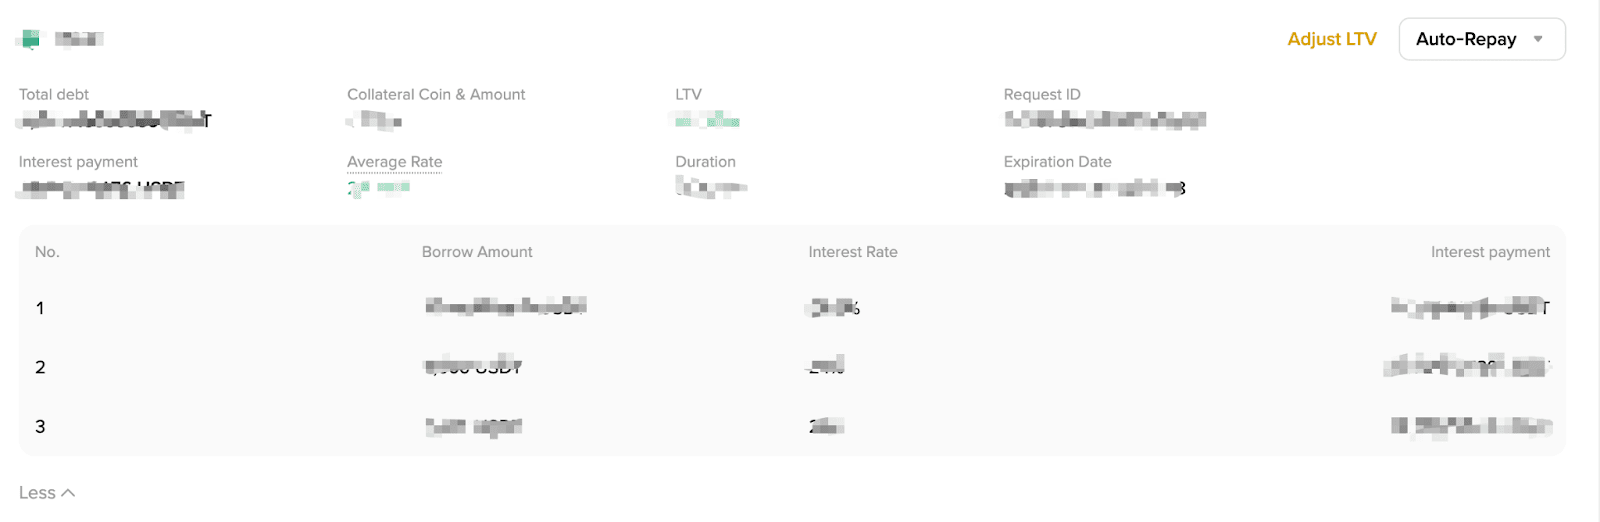Click the green coin icon at top left
Viewport: 1600px width, 522px height.
pos(31,39)
